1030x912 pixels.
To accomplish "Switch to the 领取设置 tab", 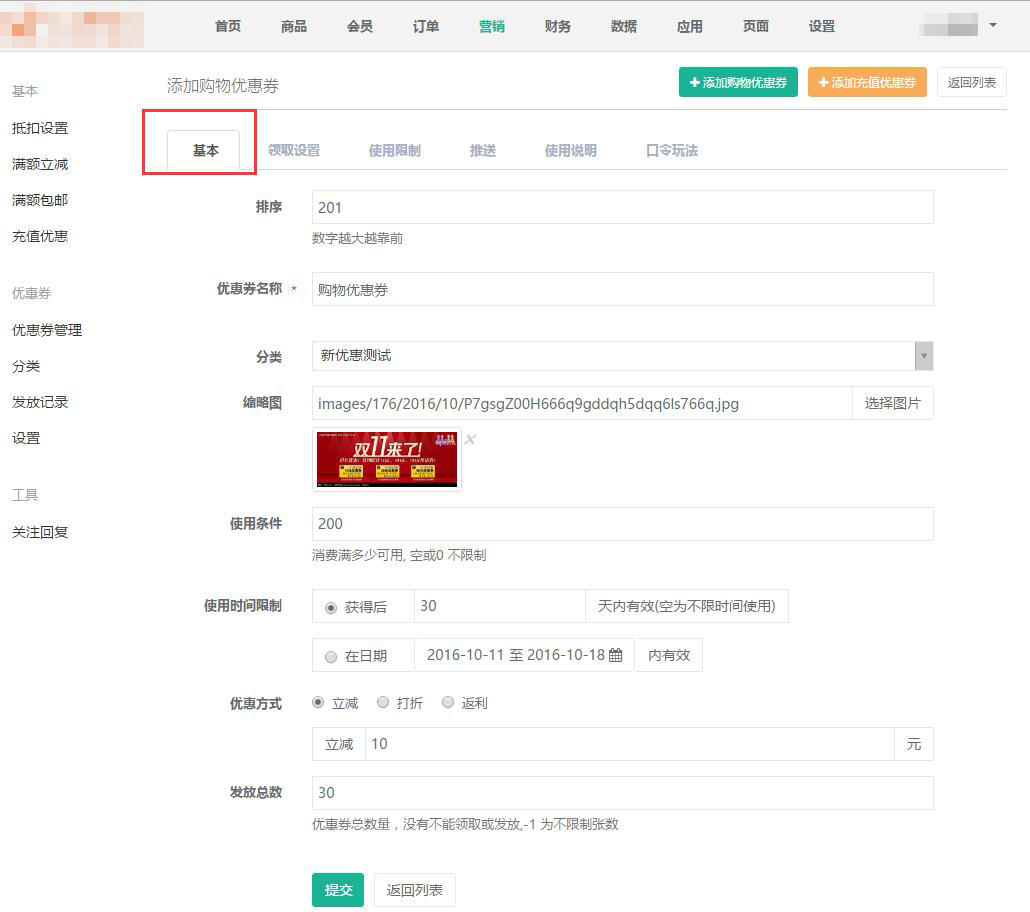I will click(x=294, y=151).
